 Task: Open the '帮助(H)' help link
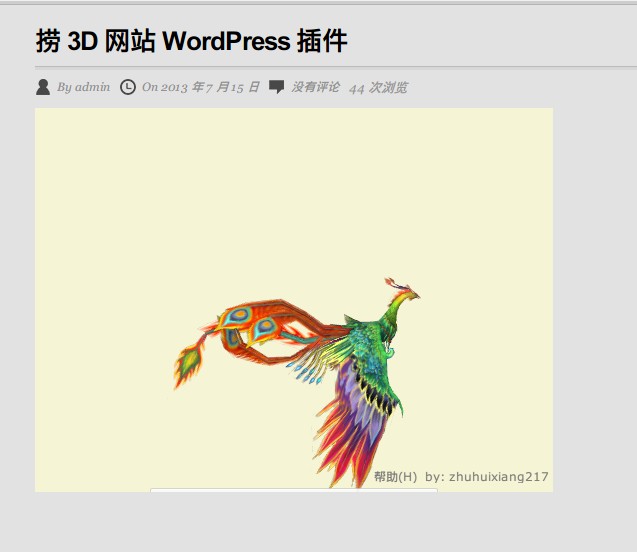395,476
